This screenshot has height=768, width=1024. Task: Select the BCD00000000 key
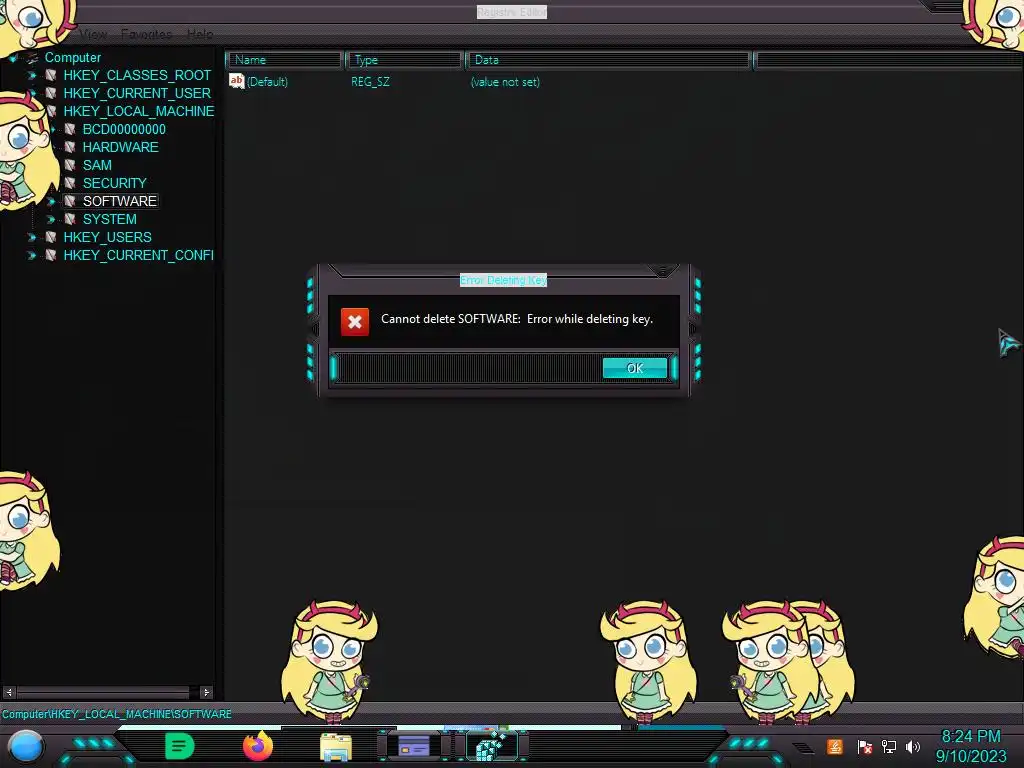(x=124, y=129)
